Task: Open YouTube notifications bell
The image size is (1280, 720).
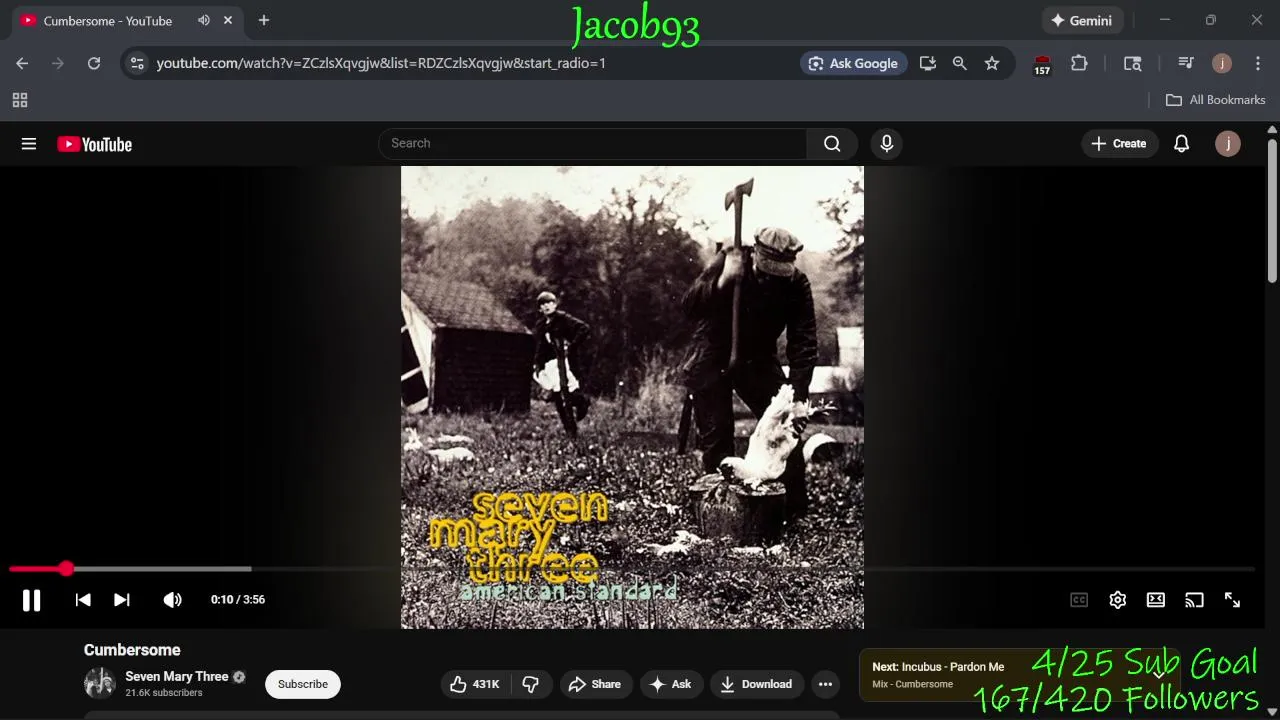Action: click(x=1181, y=144)
